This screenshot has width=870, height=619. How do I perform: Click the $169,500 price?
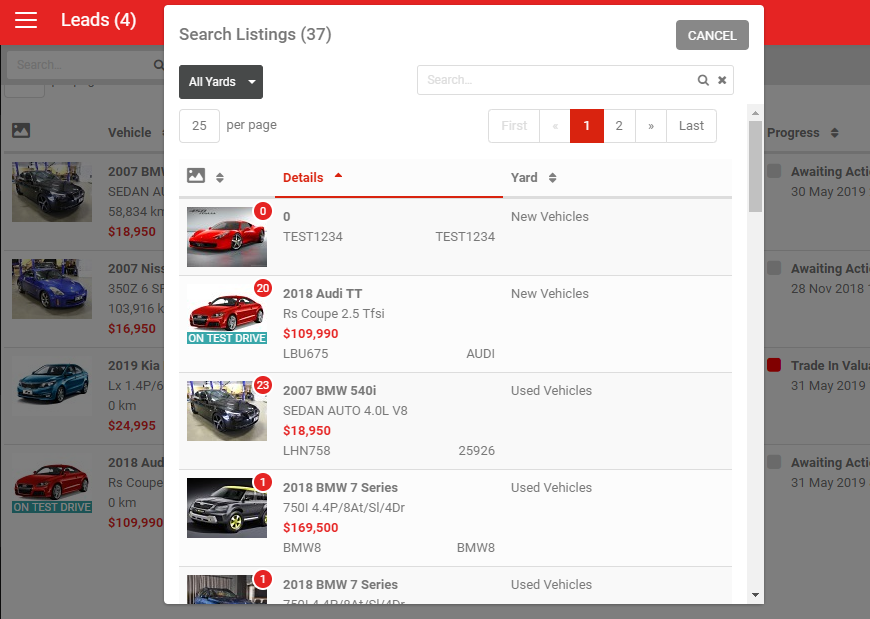click(x=311, y=527)
